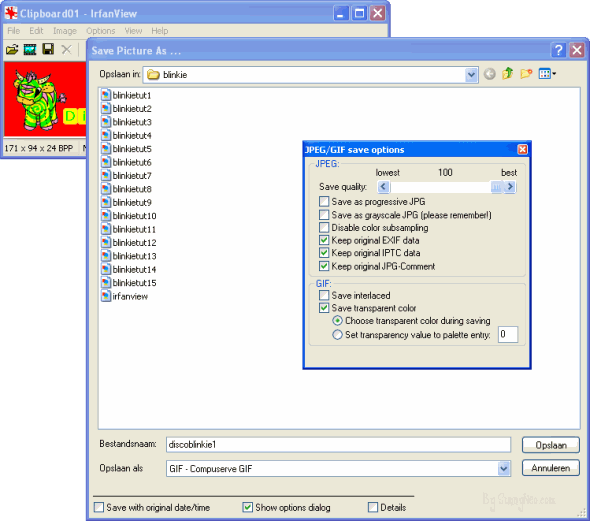
Task: Select the blinkietut3 file icon
Action: point(106,122)
